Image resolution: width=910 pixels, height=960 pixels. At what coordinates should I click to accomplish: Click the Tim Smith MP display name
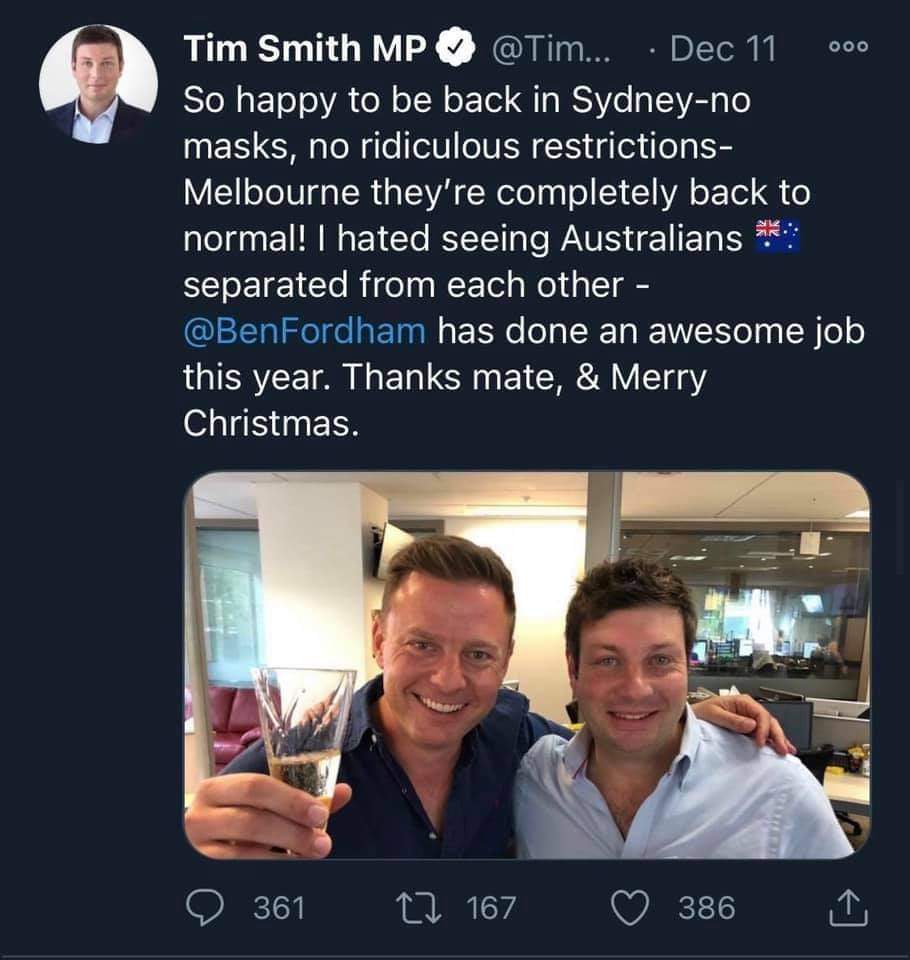pos(306,50)
